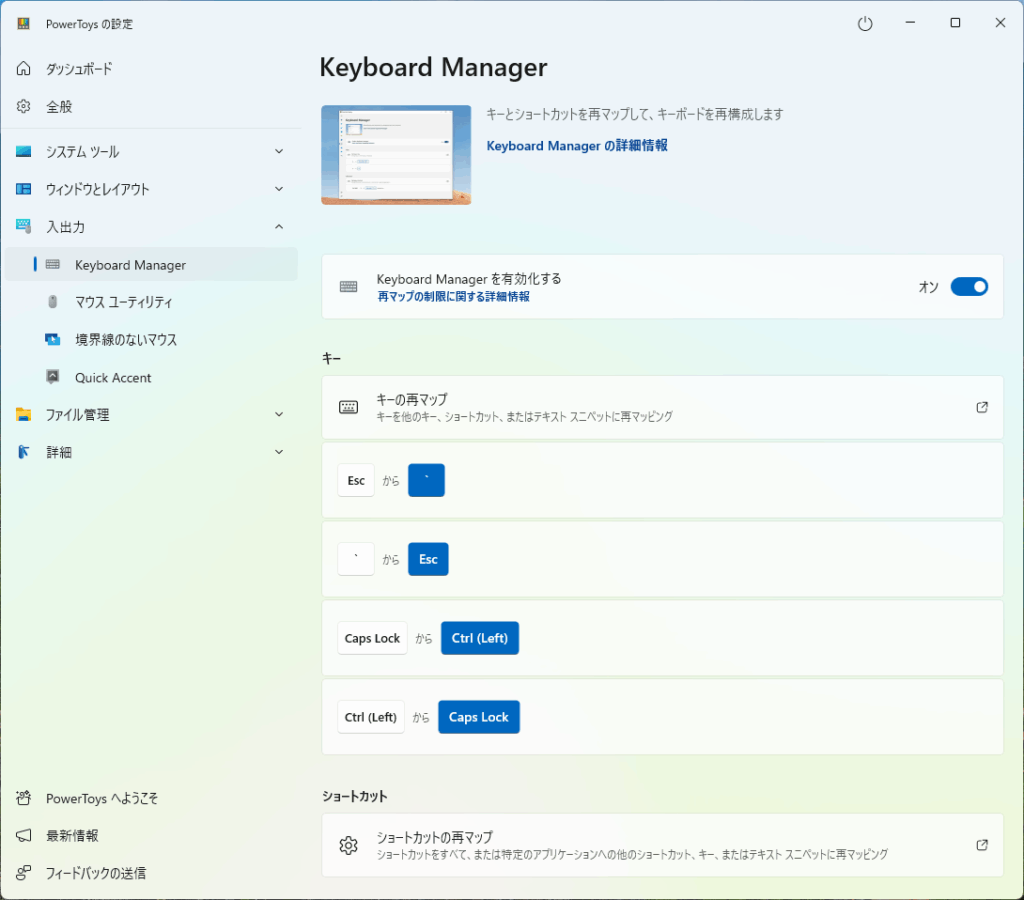Click the ショートカットの再マップ card
1024x900 pixels.
(662, 845)
